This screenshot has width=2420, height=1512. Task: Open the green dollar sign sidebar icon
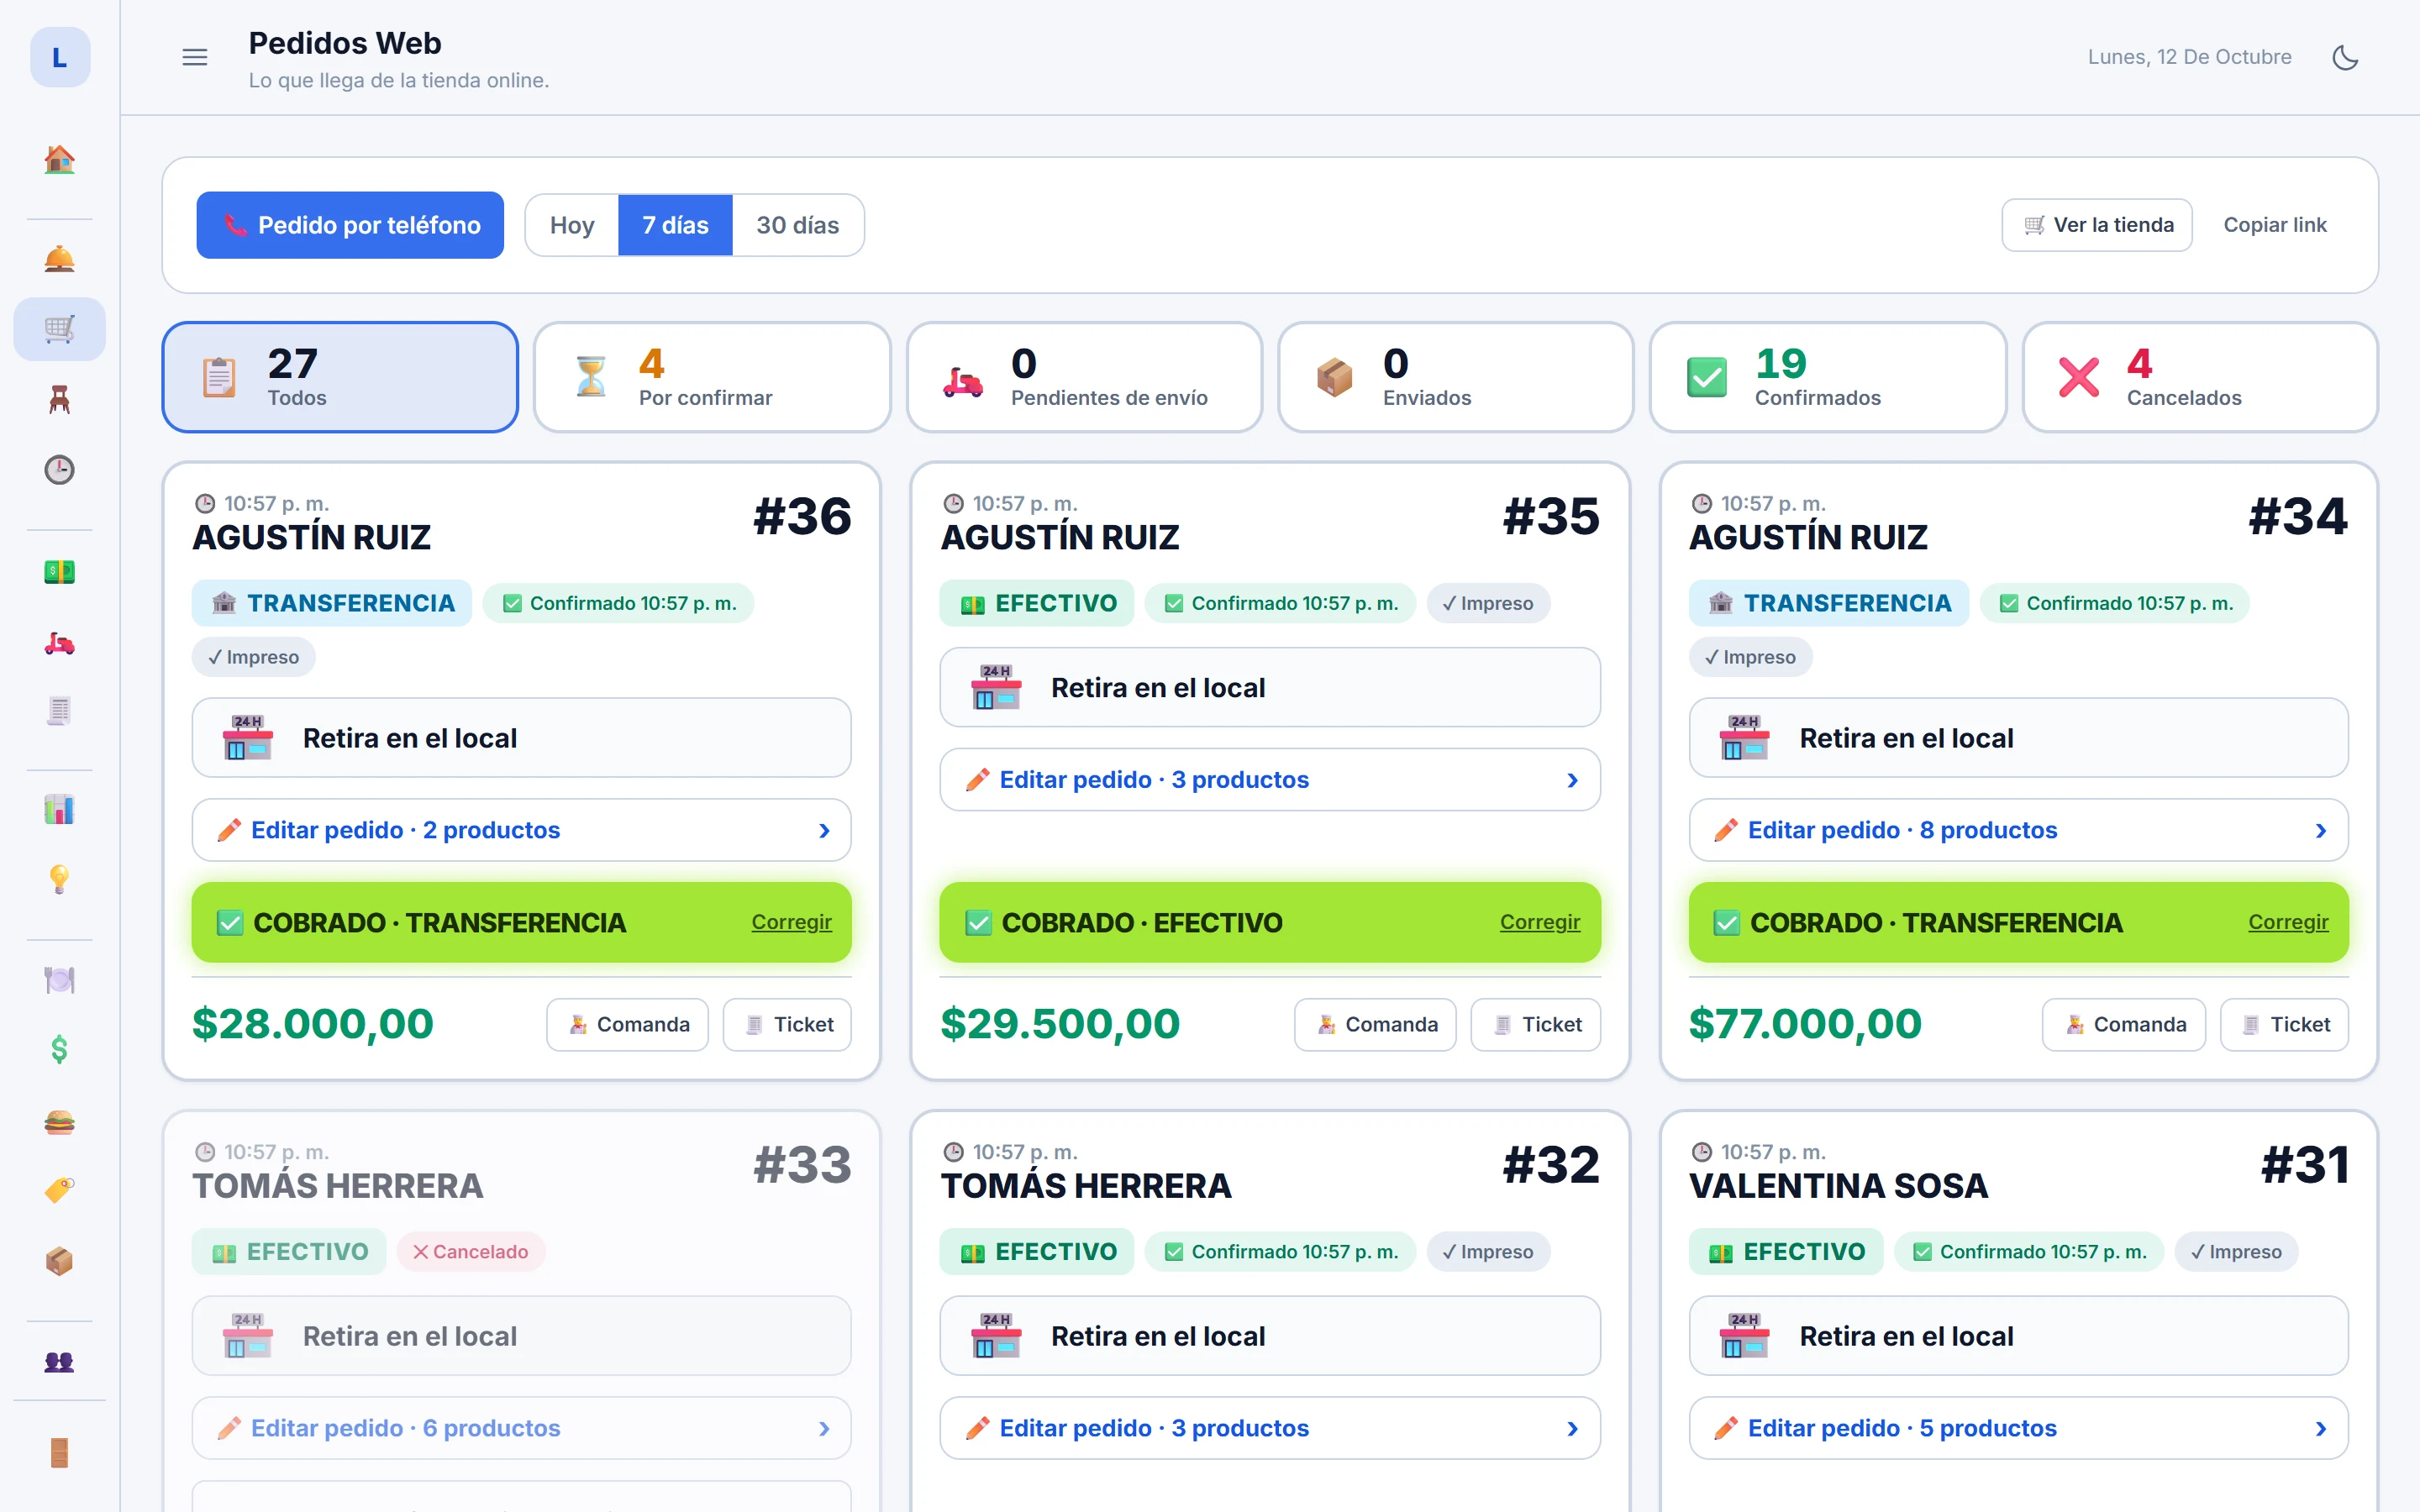(x=59, y=1049)
